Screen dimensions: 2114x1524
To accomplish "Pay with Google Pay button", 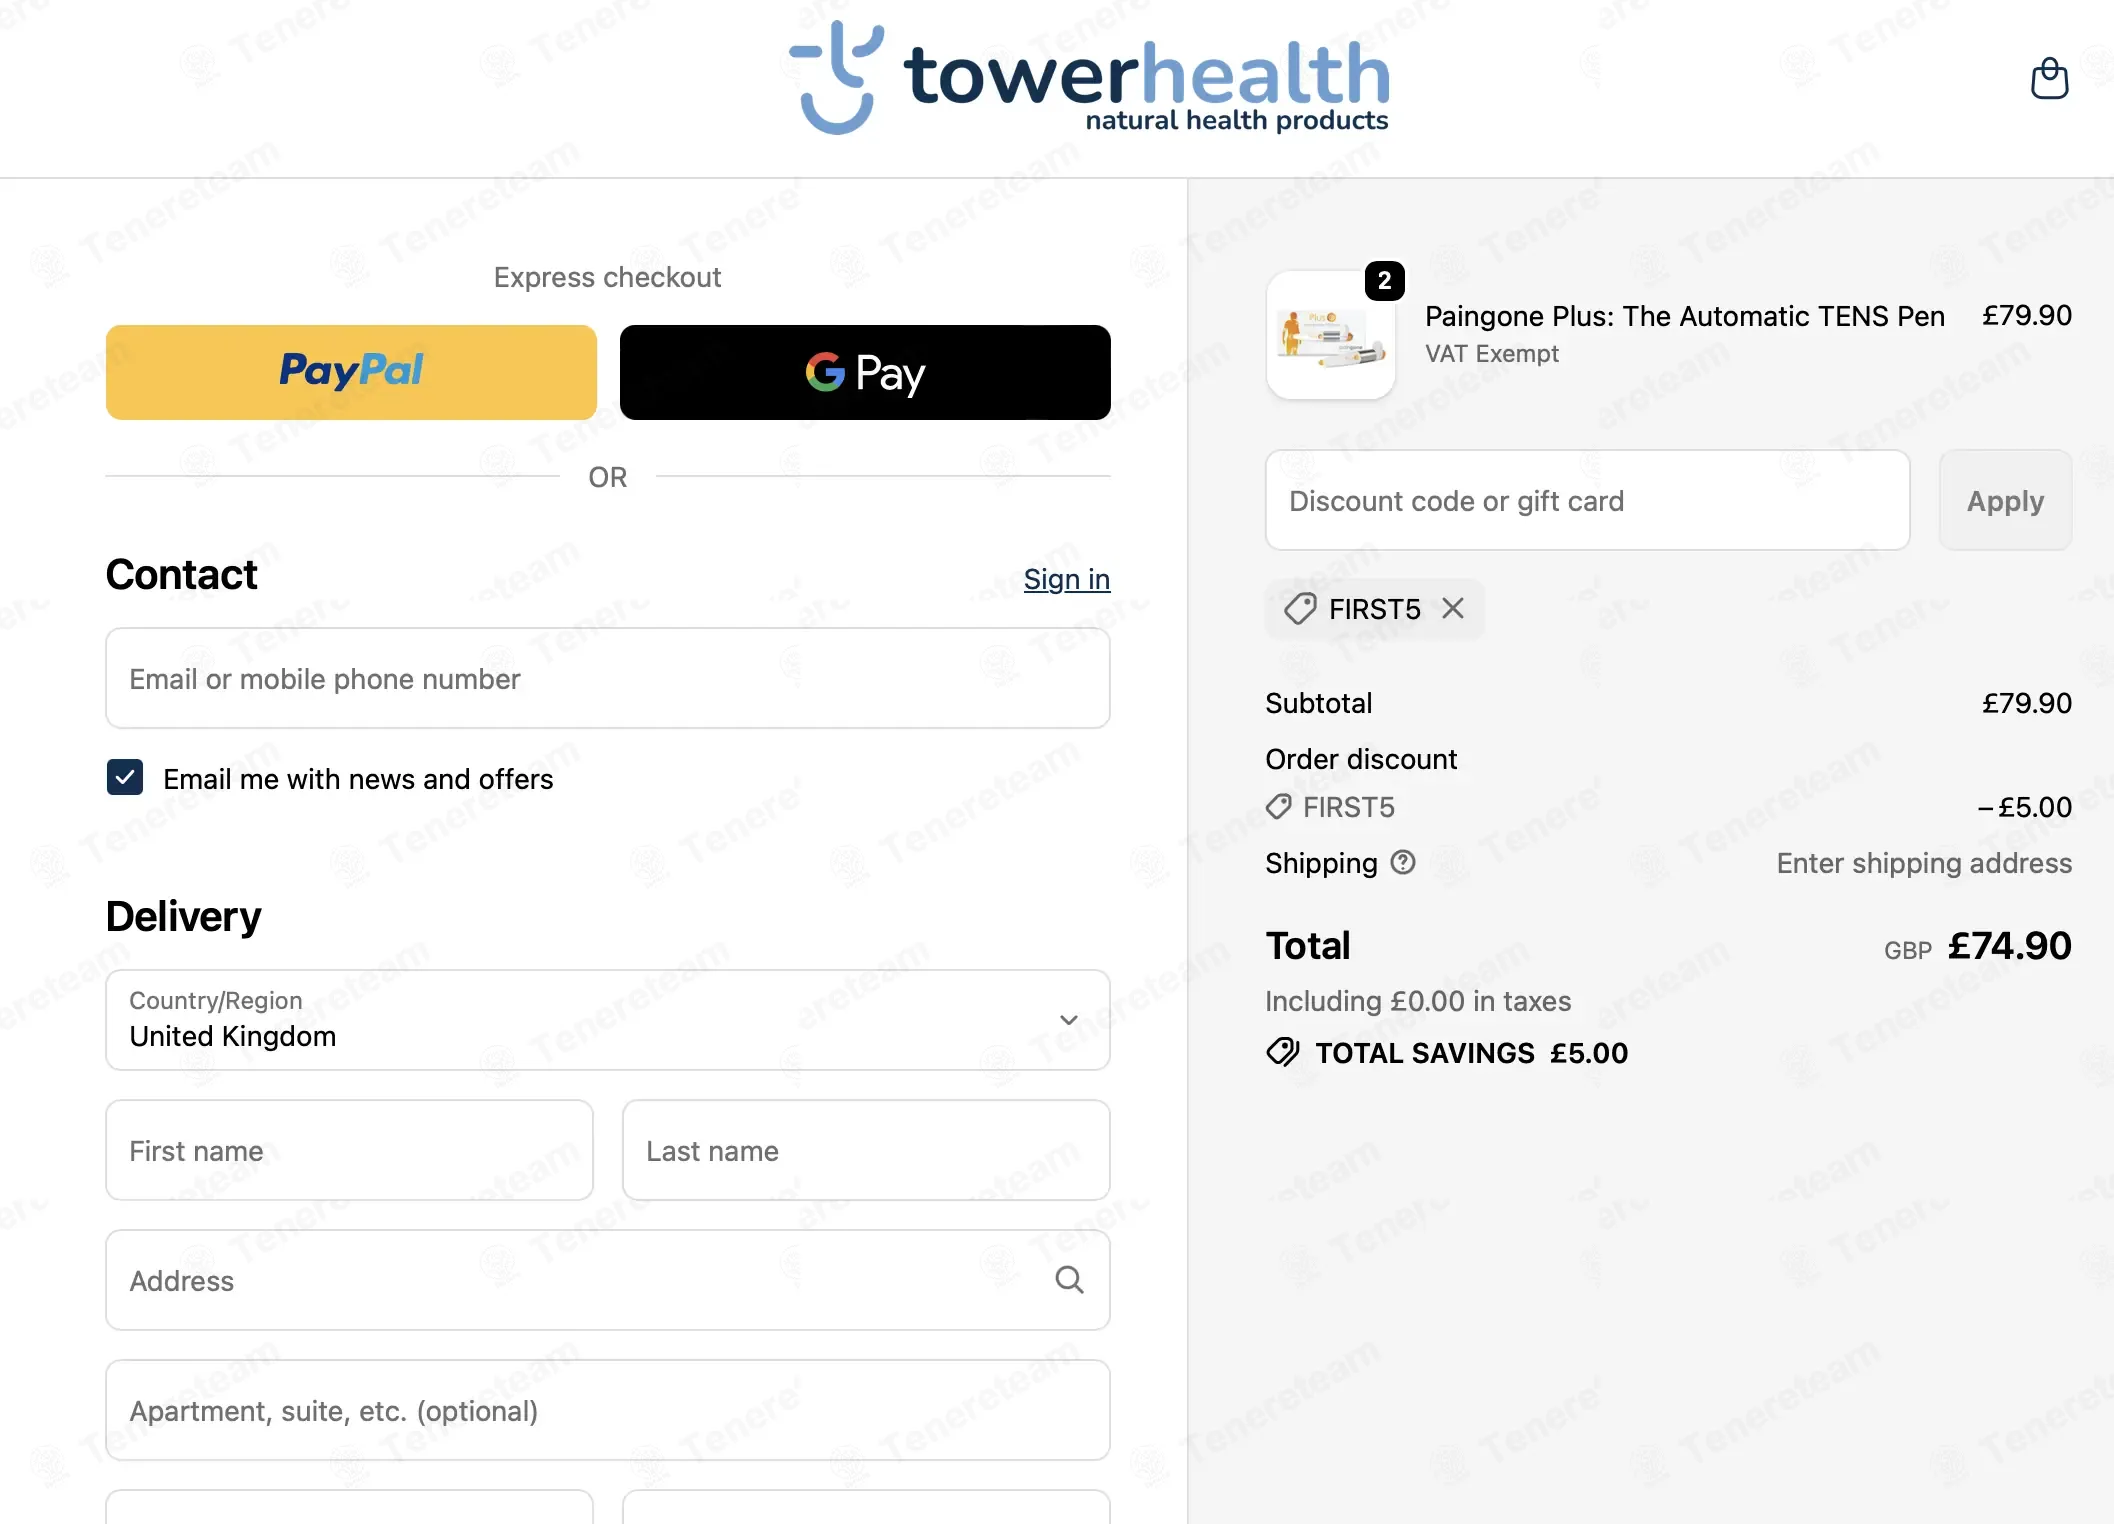I will (x=865, y=372).
